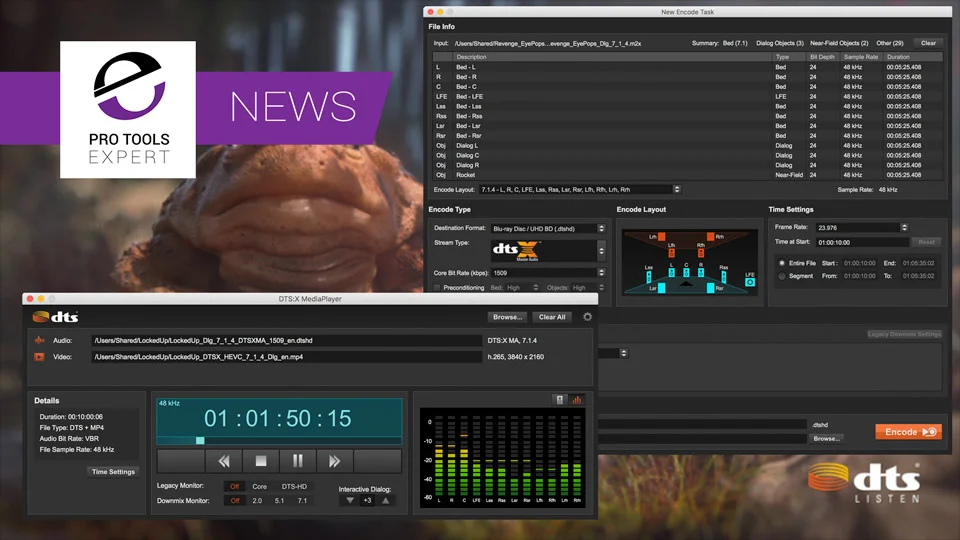The width and height of the screenshot is (960, 540).
Task: Increase Interactive Dialog with up arrow
Action: [x=386, y=500]
